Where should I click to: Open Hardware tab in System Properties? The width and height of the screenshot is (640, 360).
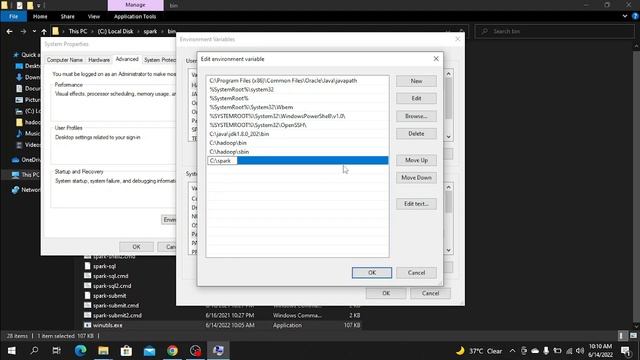coord(99,60)
